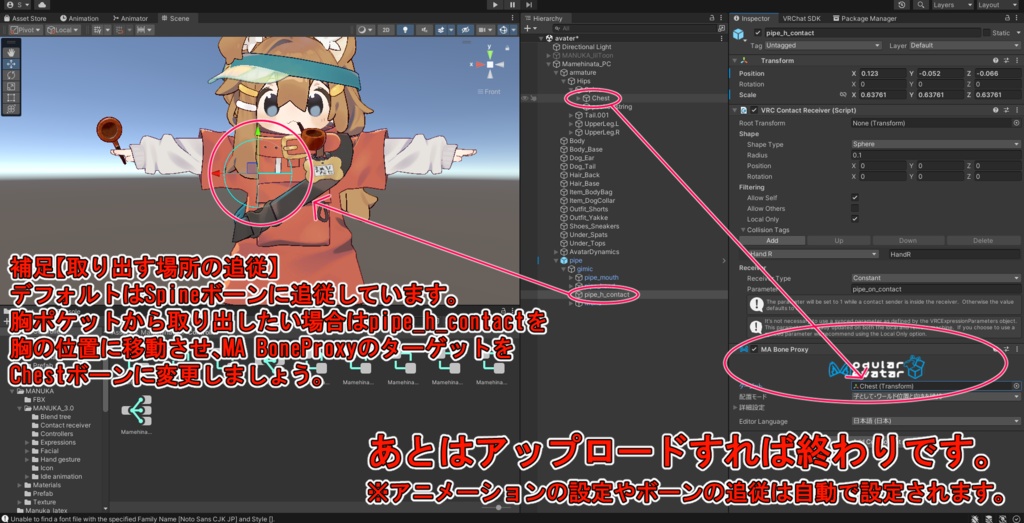The image size is (1024, 523).
Task: Click the Pause button
Action: (x=512, y=5)
